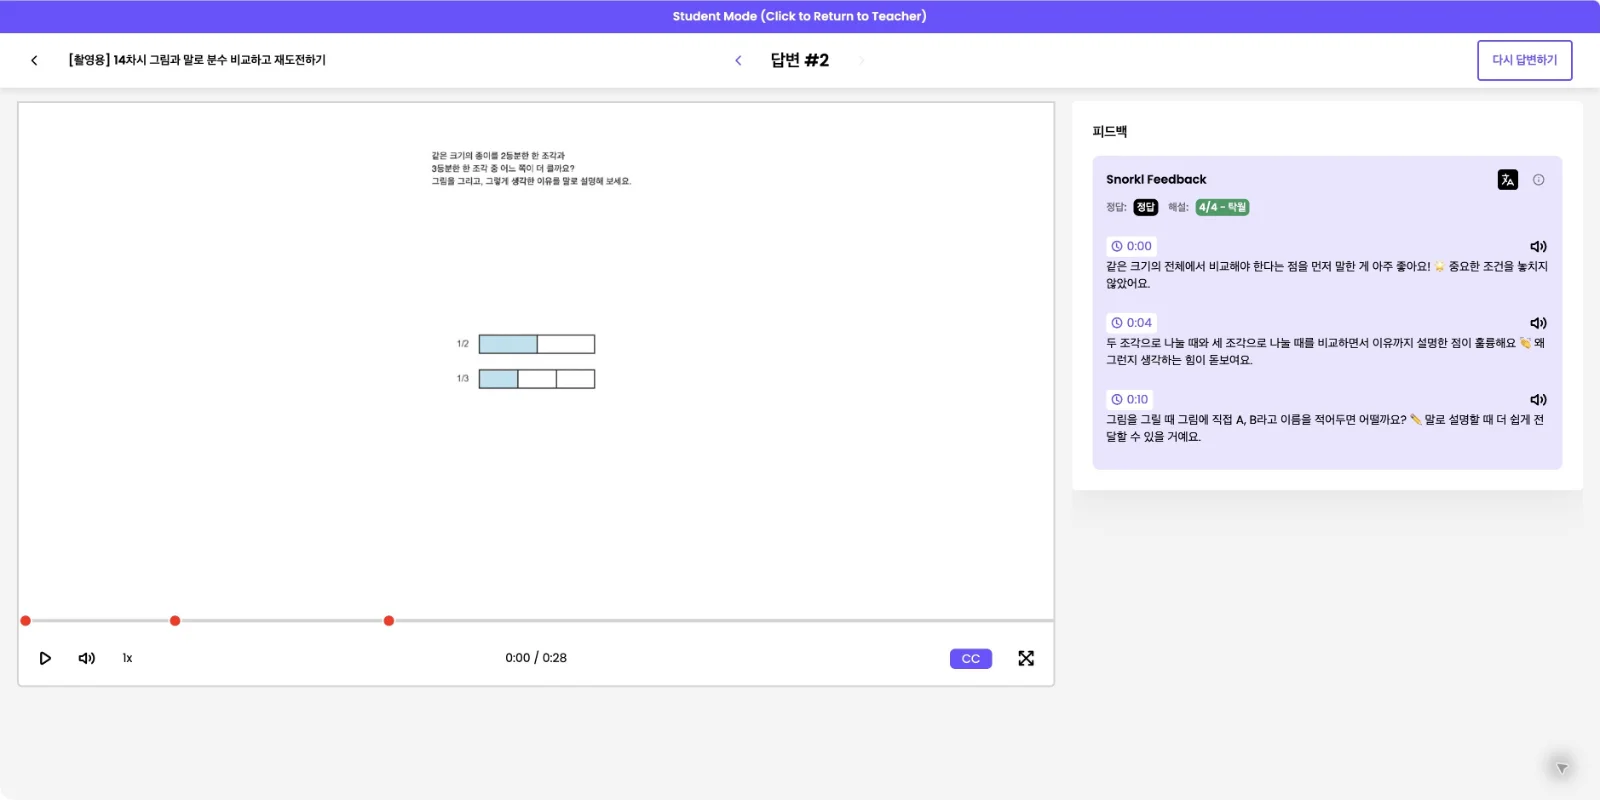Jump to the 0:04 feedback timestamp

pos(1131,323)
